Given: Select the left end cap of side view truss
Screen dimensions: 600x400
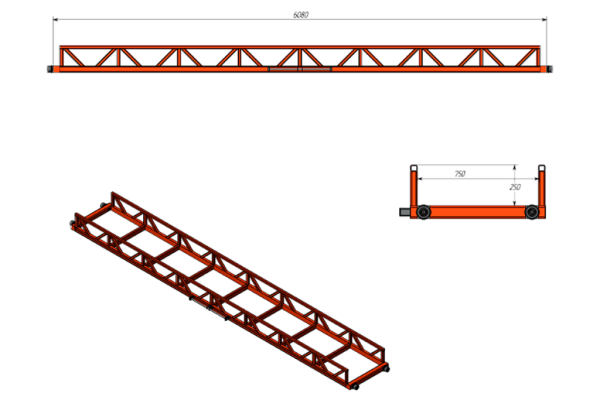Looking at the screenshot, I should point(50,69).
